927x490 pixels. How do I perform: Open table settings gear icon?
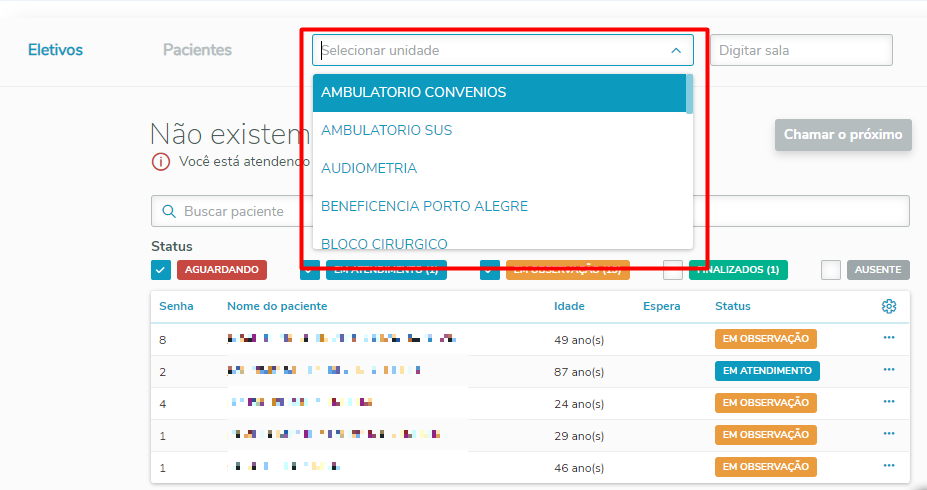(x=889, y=306)
